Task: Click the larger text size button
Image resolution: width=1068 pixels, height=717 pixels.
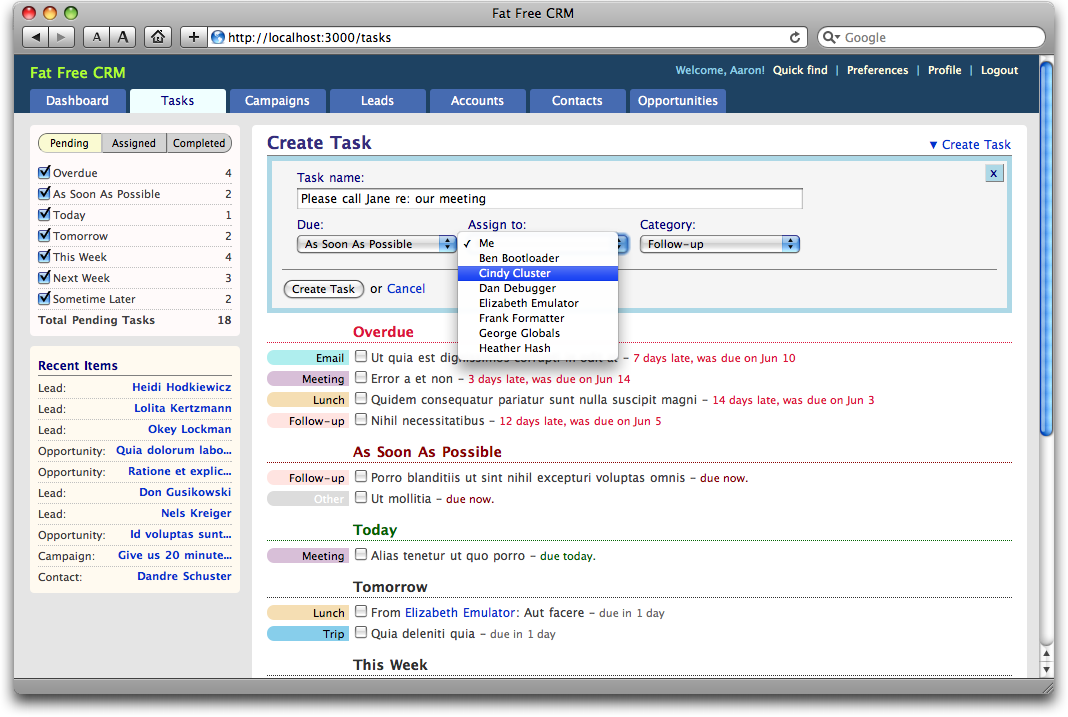Action: pyautogui.click(x=123, y=38)
